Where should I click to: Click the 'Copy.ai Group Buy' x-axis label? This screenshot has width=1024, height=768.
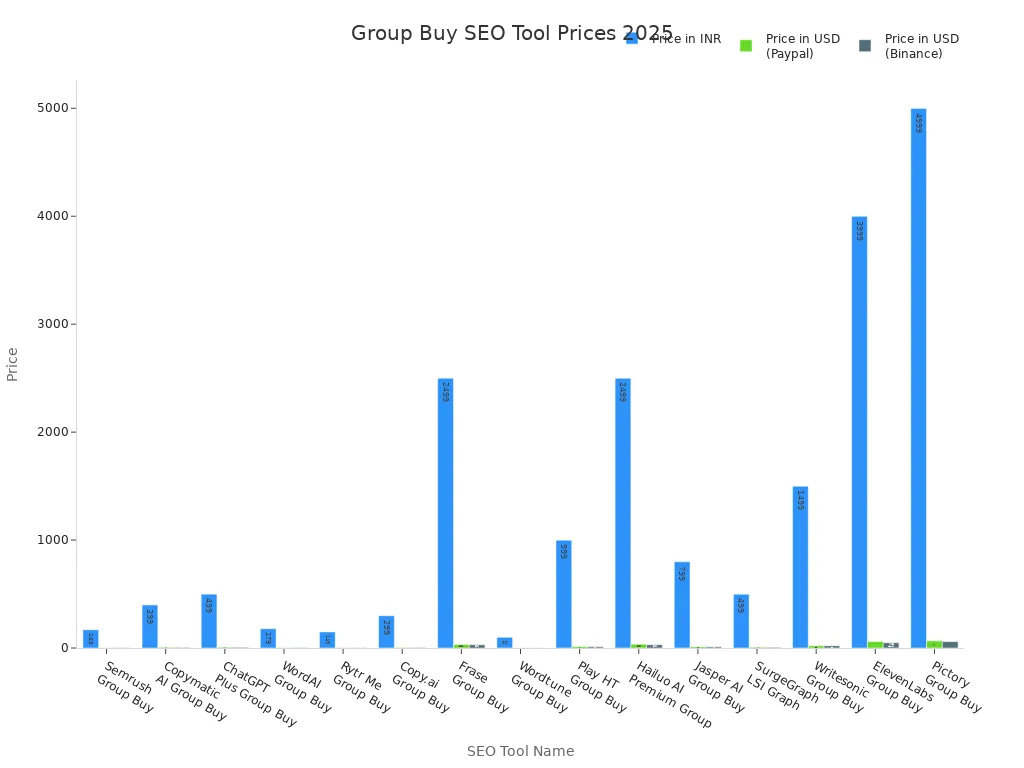click(x=421, y=687)
